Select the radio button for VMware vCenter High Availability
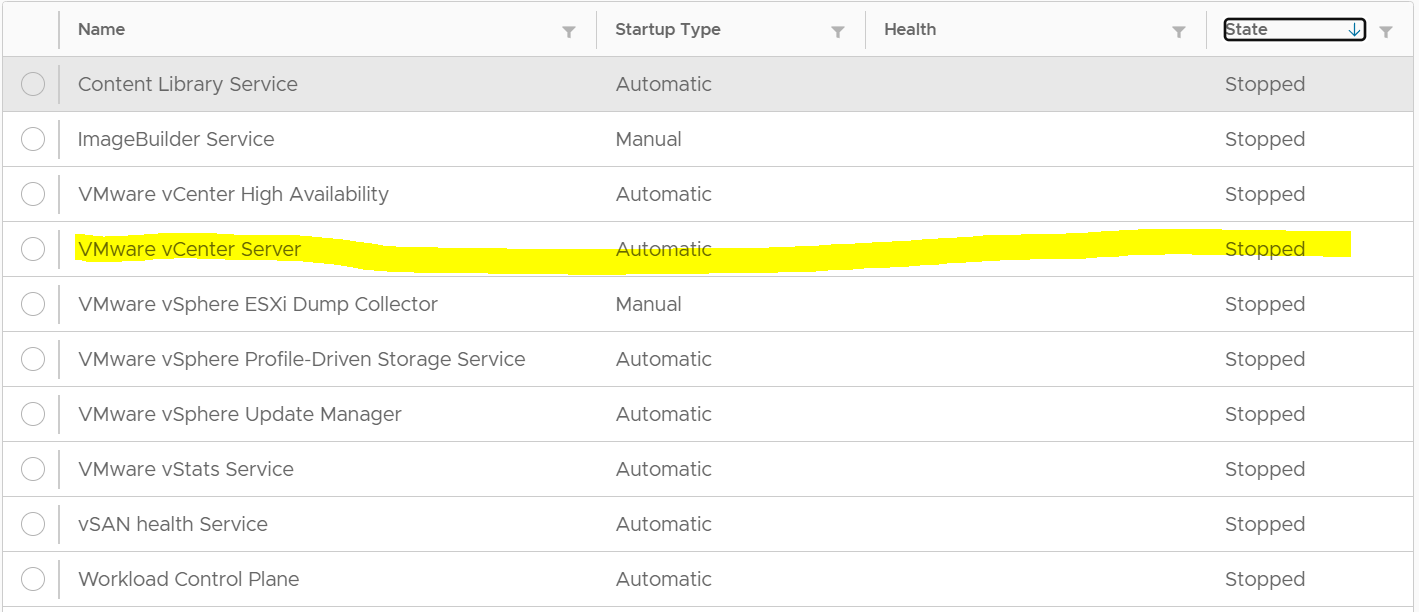Screen dimensions: 1419x612 point(33,193)
